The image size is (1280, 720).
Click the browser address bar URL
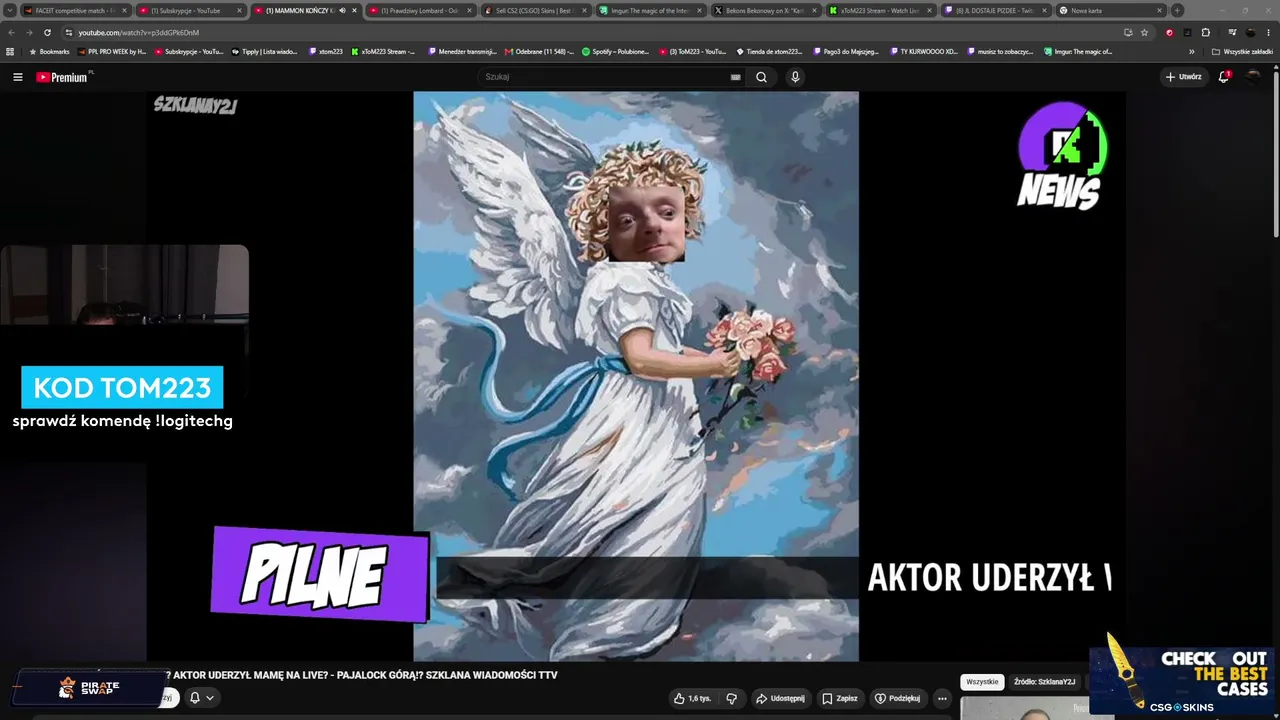point(139,32)
